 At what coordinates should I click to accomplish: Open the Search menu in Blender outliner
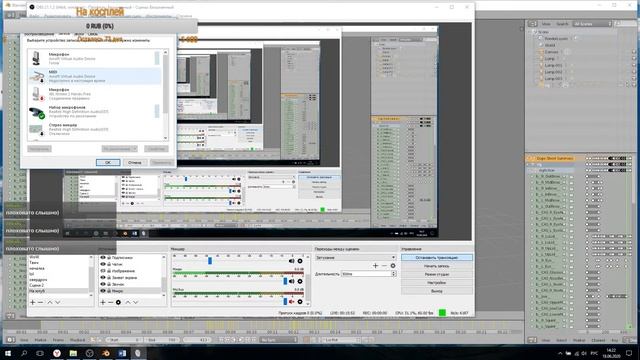tap(562, 24)
